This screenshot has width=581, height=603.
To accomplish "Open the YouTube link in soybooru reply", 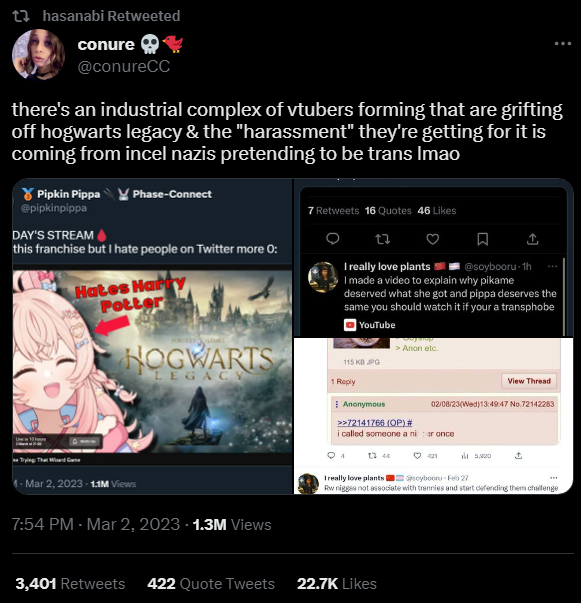I will pyautogui.click(x=370, y=325).
